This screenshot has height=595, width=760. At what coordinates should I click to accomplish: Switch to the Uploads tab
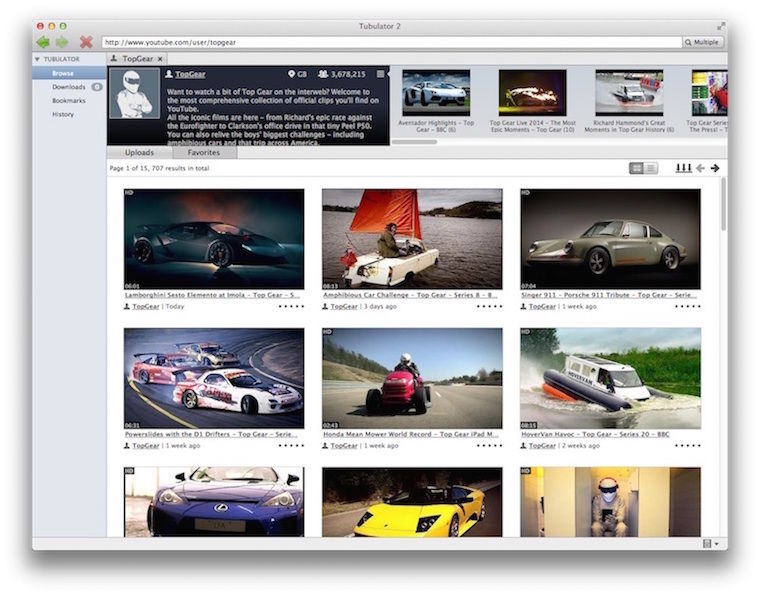click(x=140, y=152)
